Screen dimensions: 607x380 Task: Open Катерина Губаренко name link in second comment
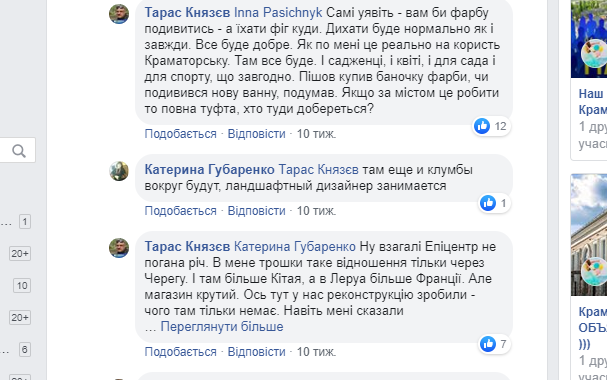[209, 169]
